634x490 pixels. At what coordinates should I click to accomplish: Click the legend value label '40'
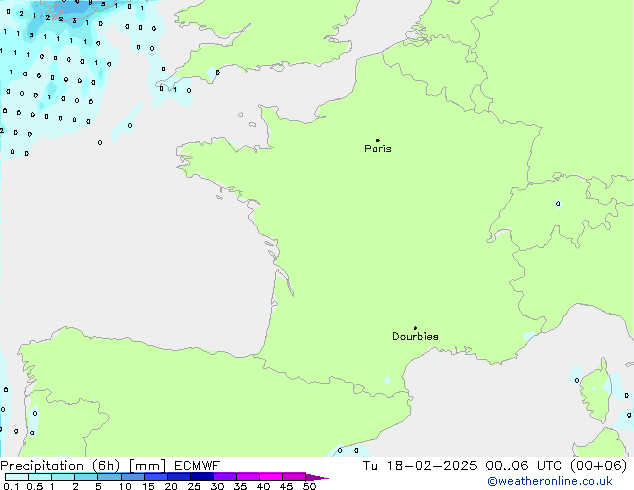click(264, 486)
